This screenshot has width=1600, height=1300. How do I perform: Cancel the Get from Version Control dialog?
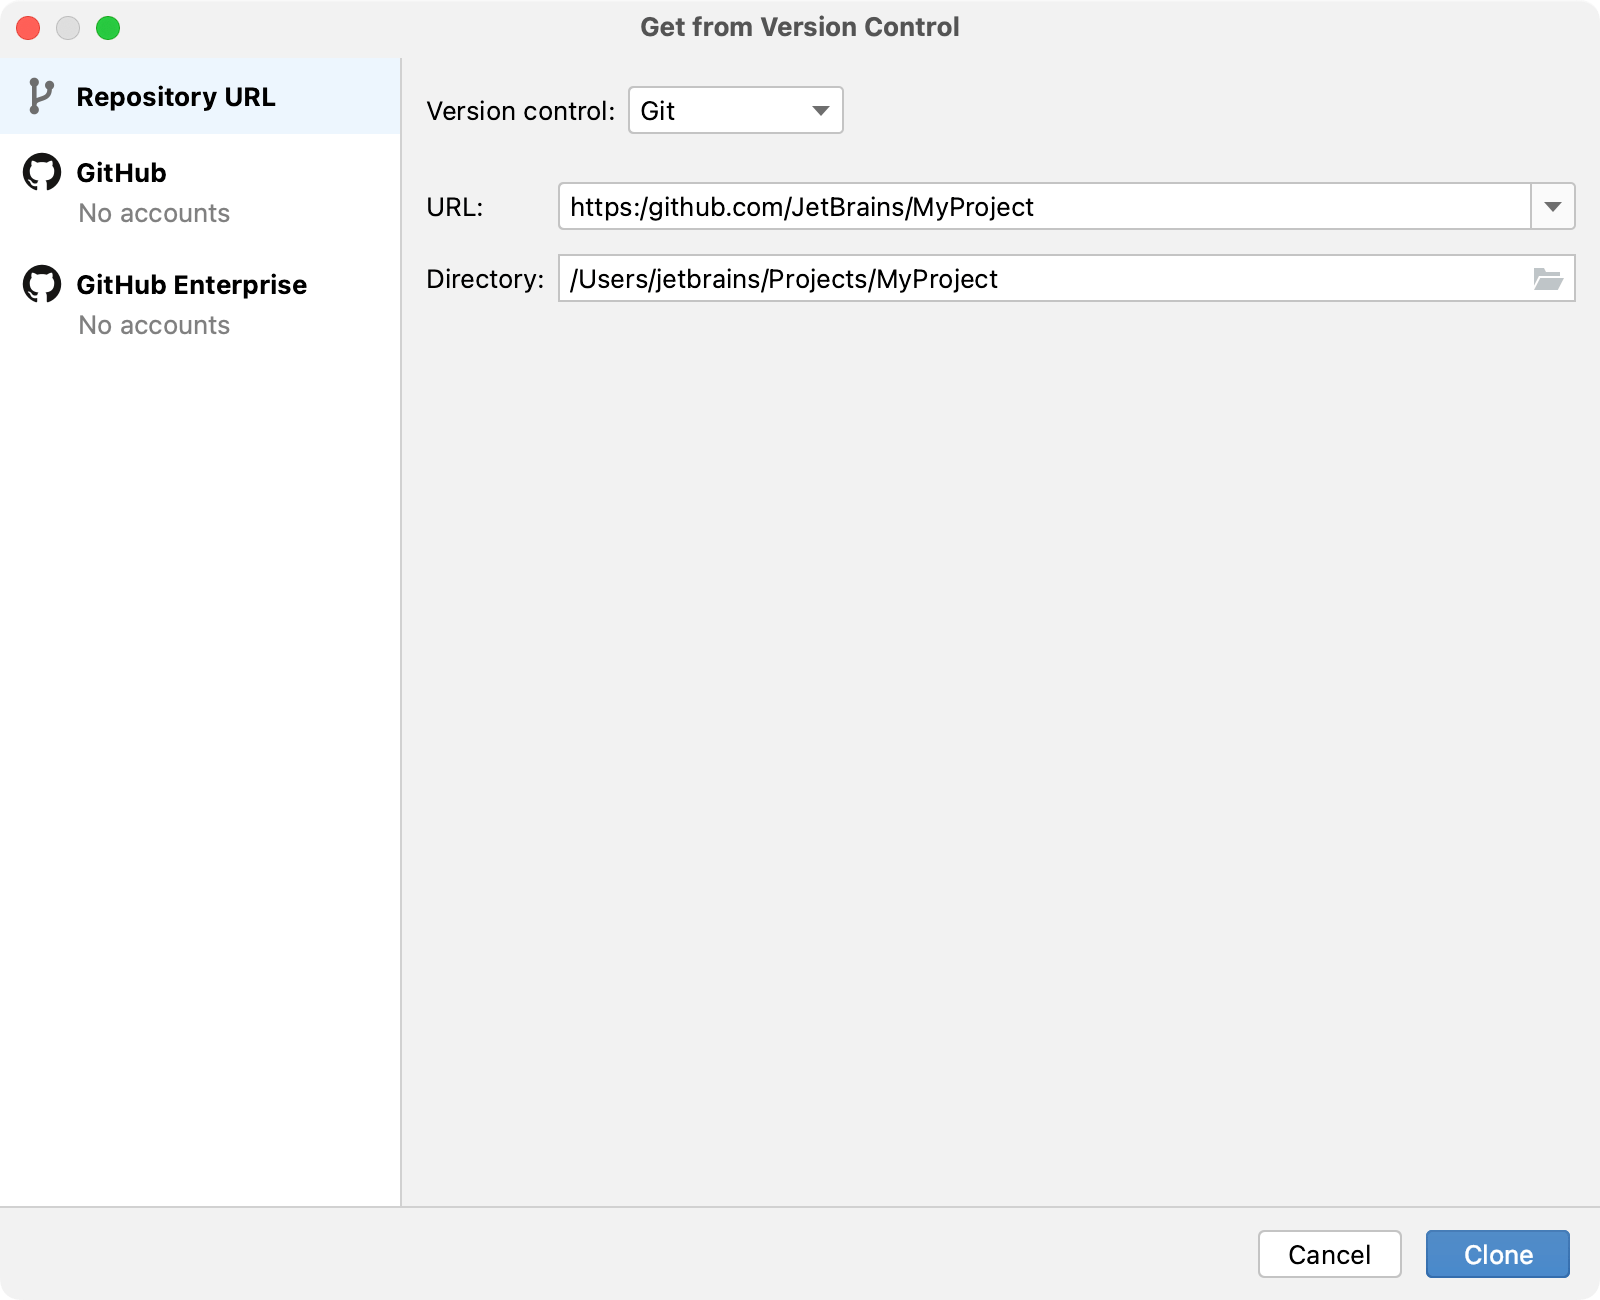coord(1329,1254)
